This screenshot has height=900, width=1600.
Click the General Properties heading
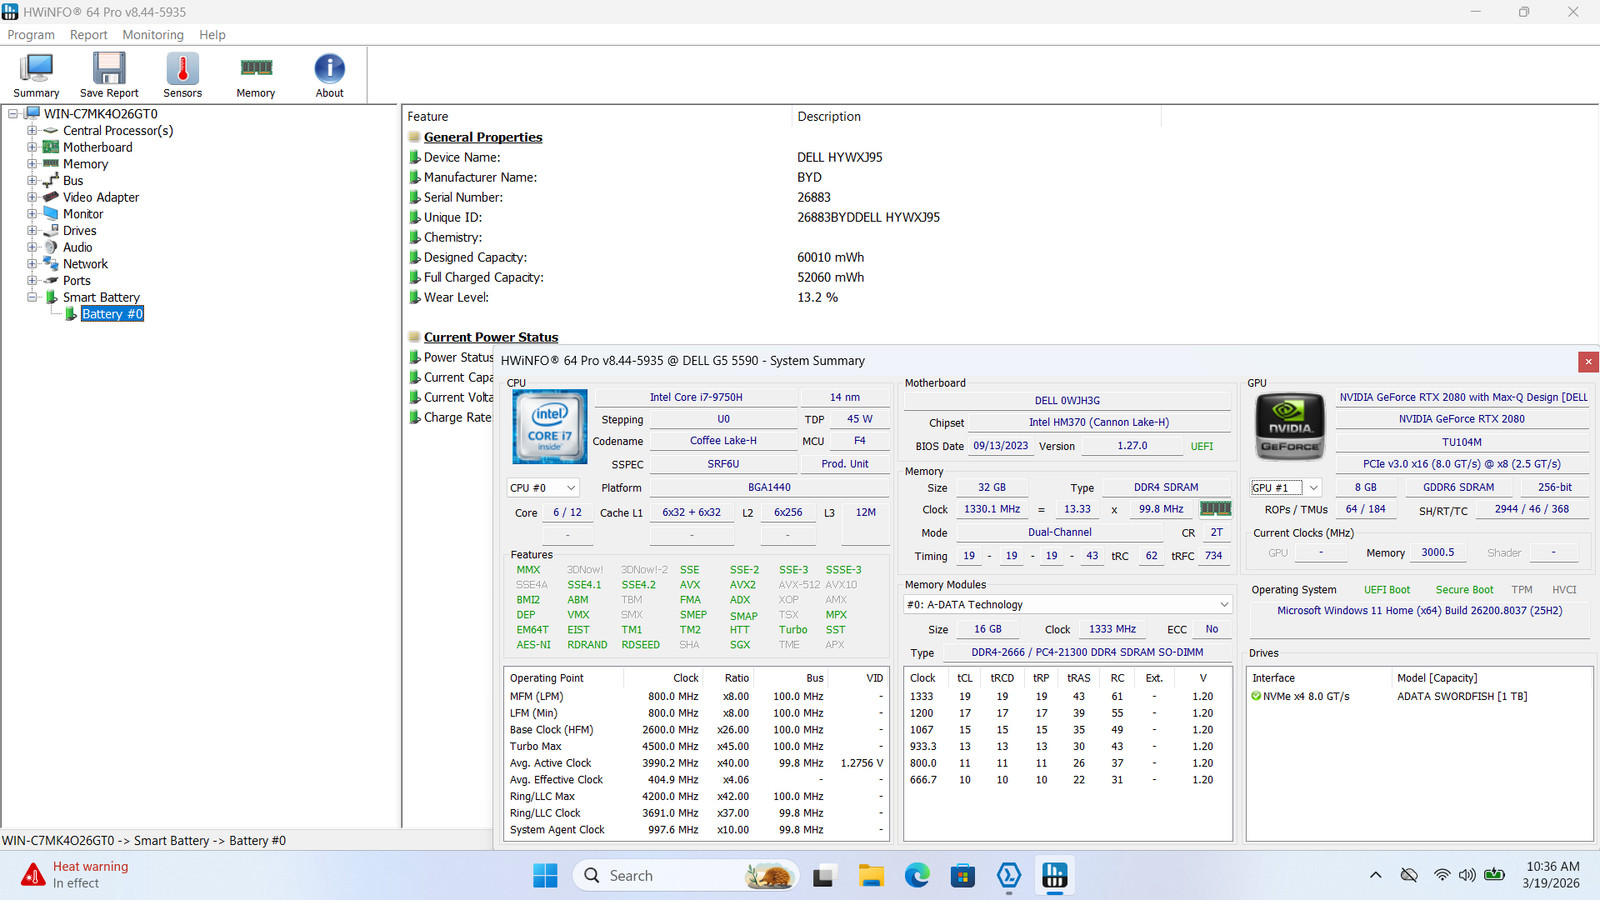point(483,137)
